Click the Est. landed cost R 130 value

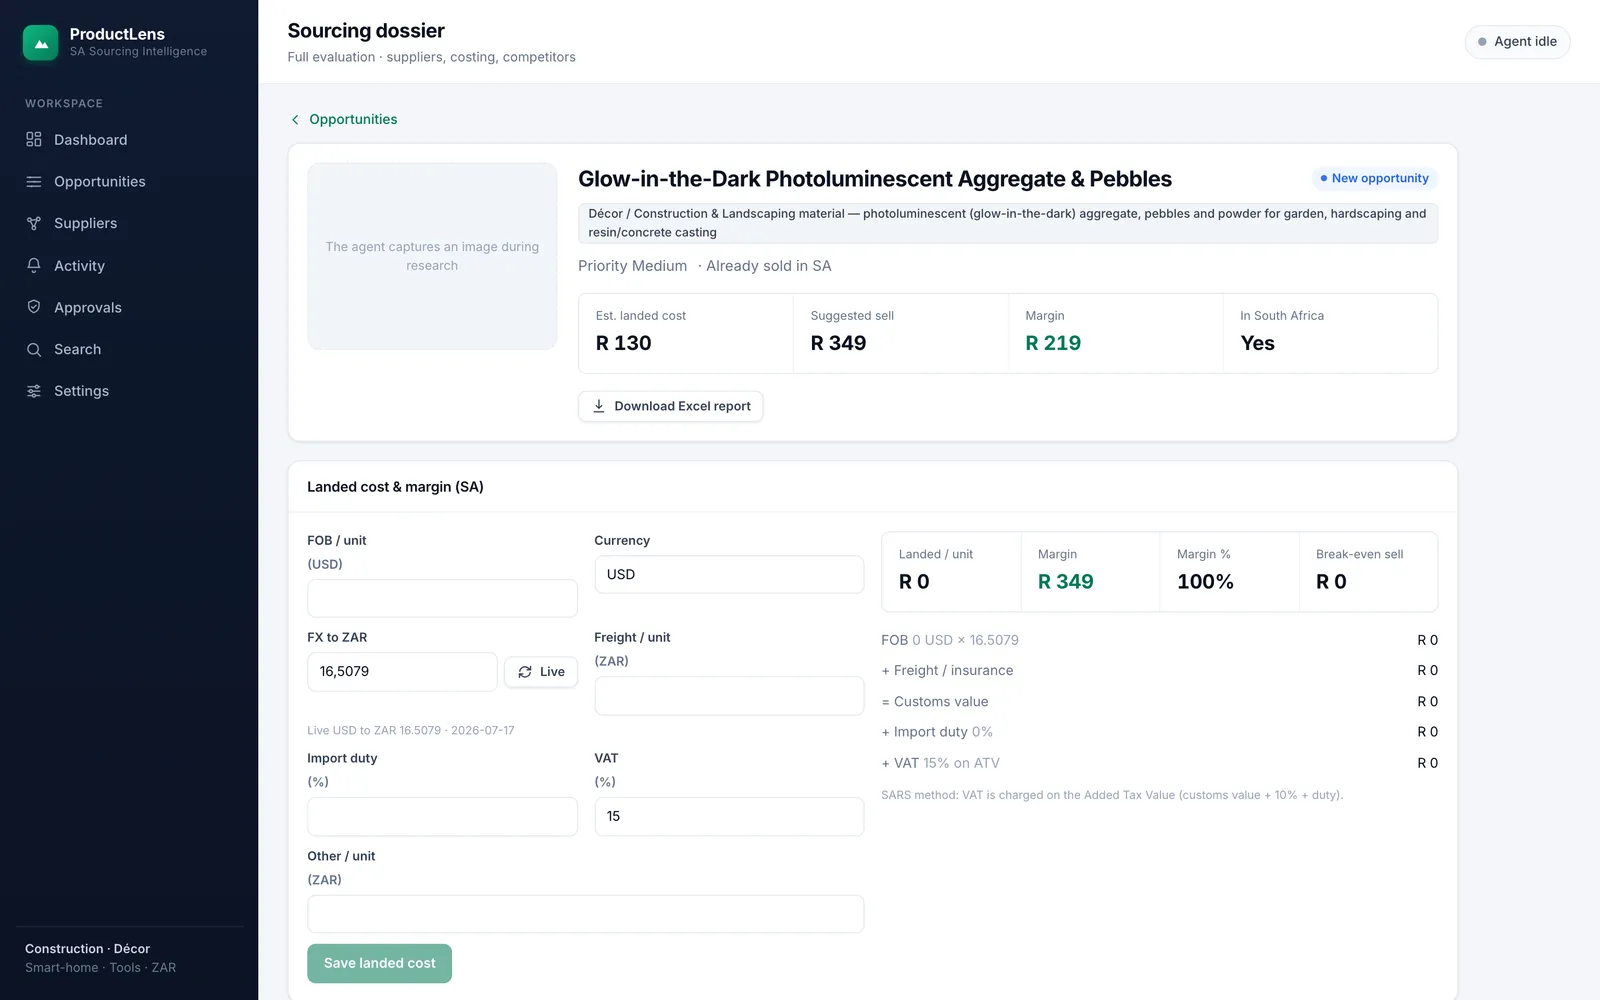623,343
